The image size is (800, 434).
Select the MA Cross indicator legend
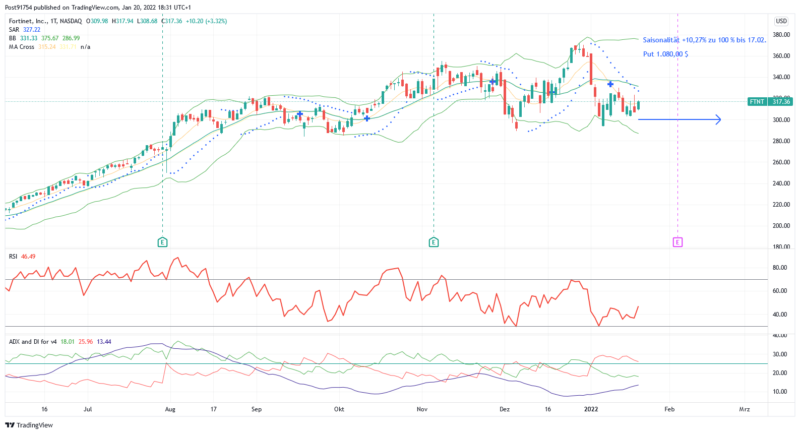tap(24, 47)
